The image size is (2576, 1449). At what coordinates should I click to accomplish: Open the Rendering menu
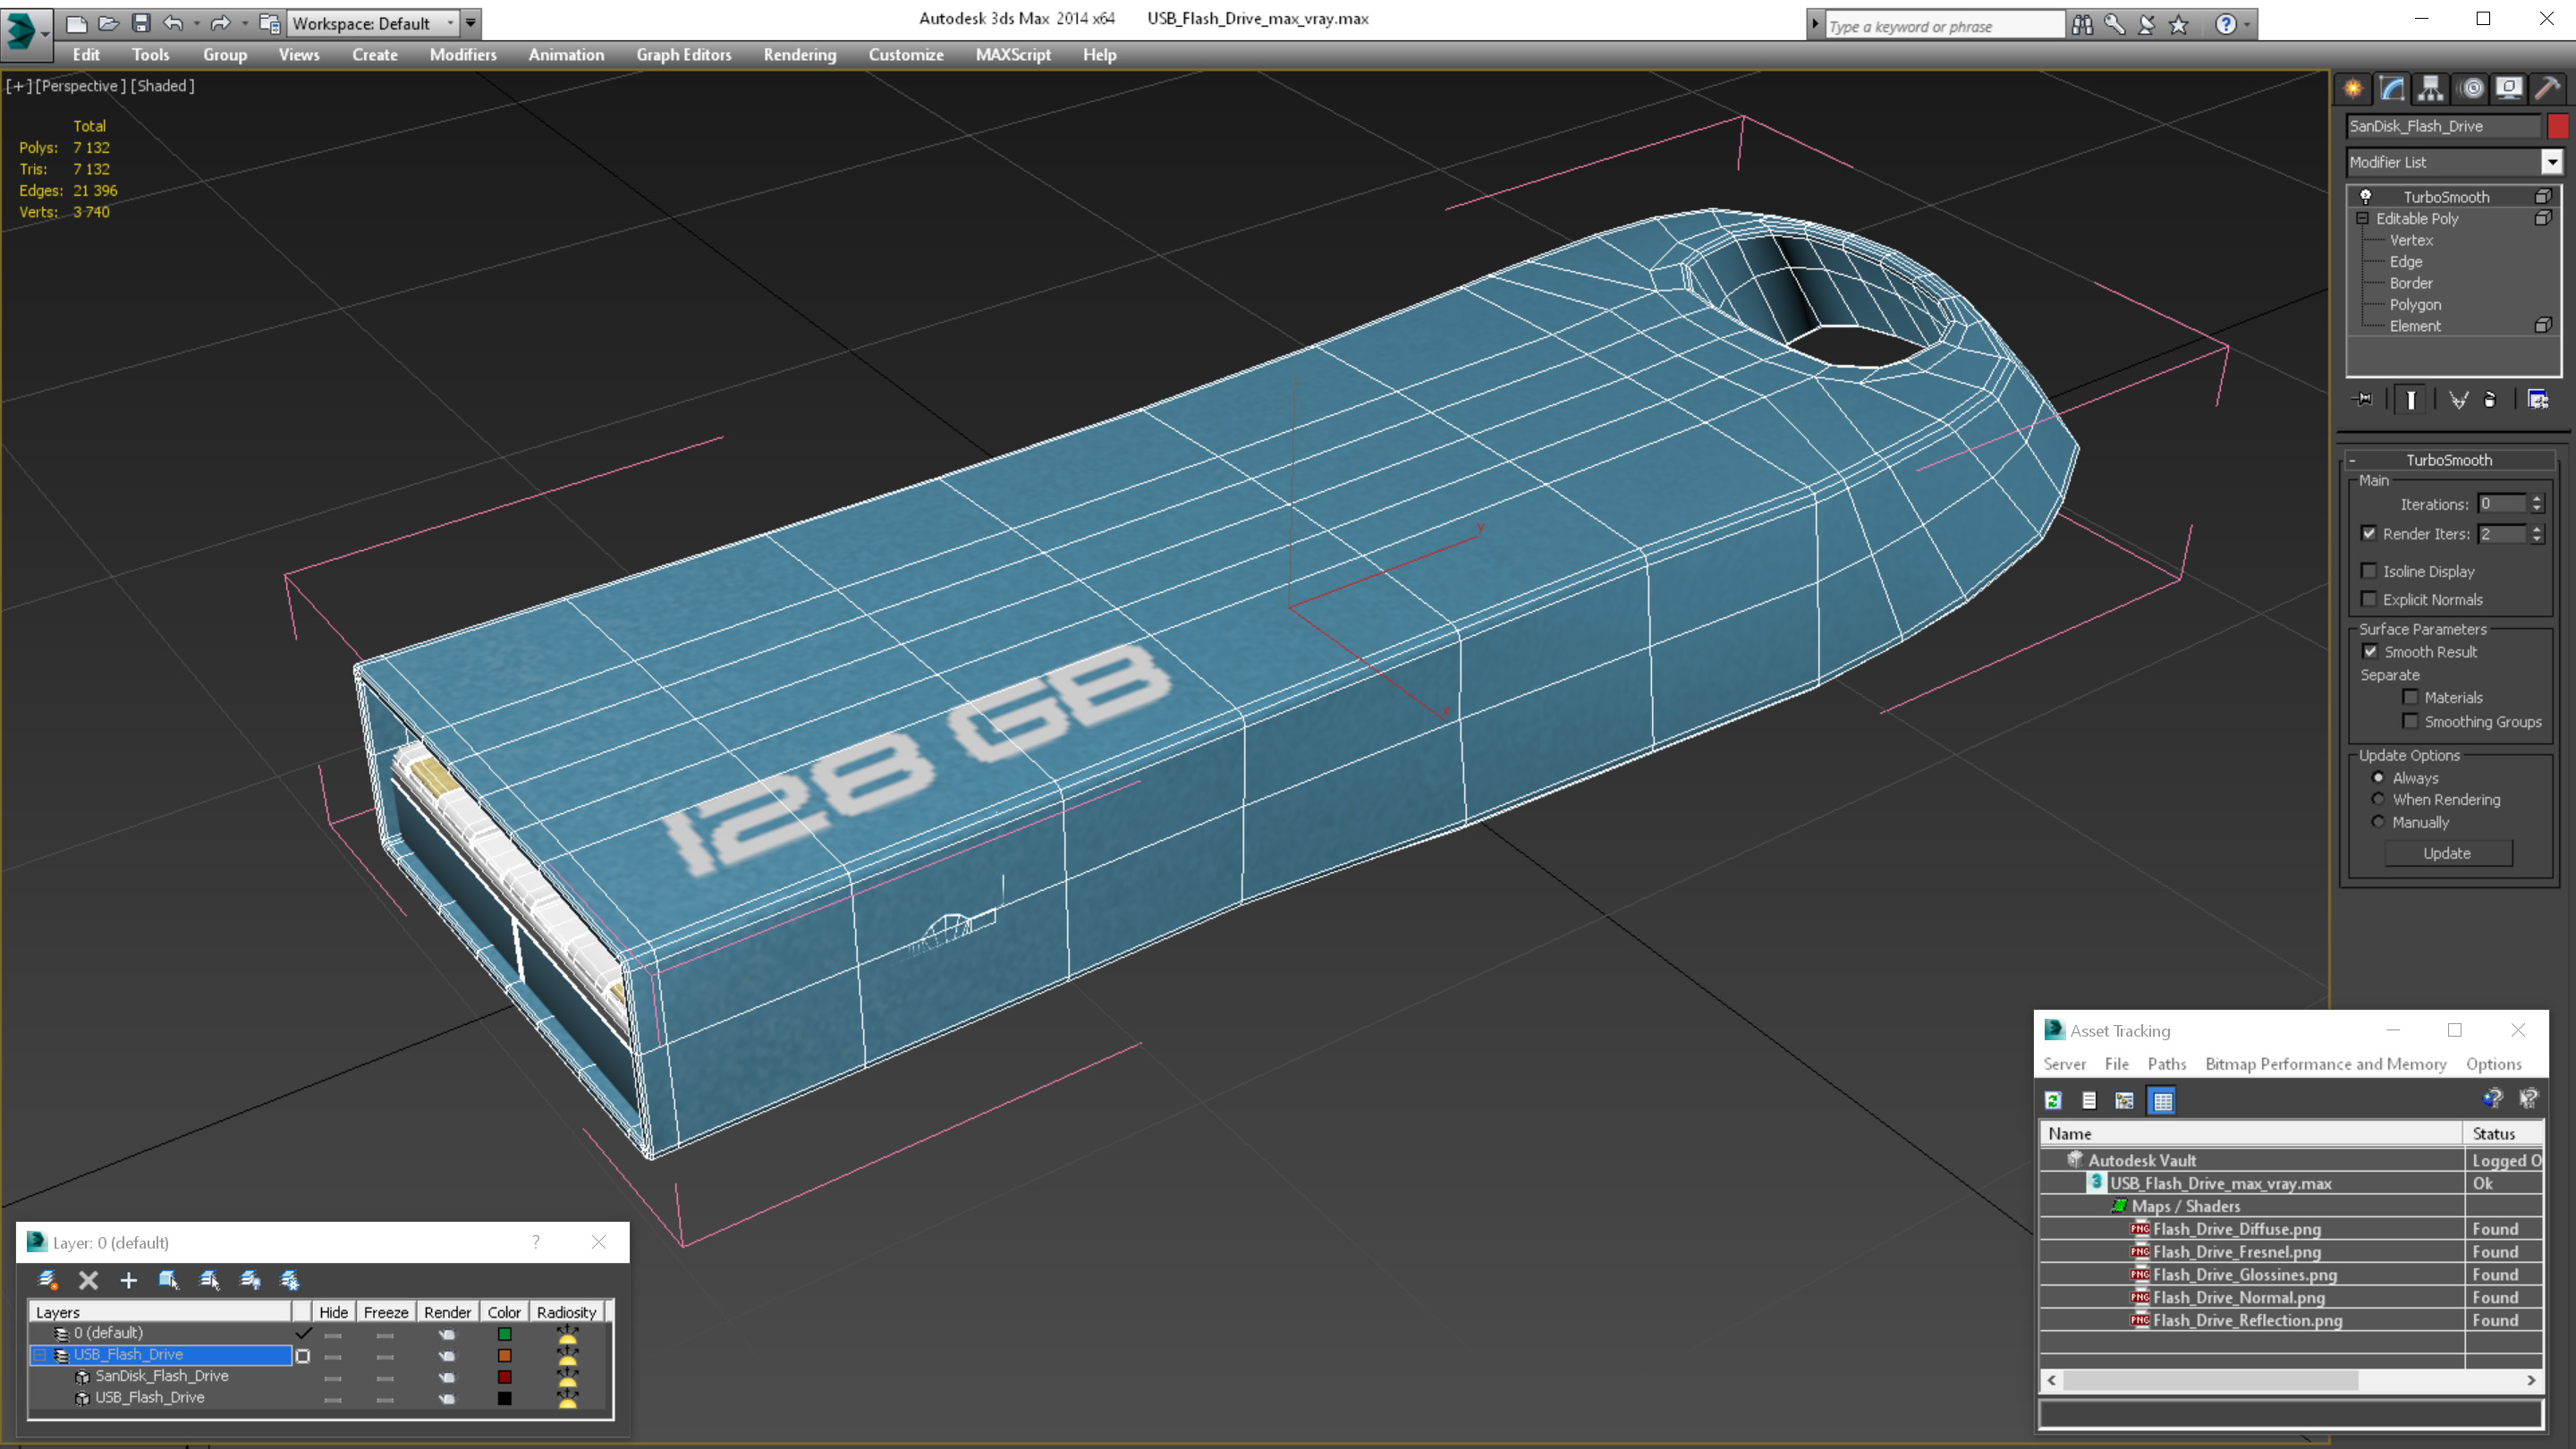point(799,55)
